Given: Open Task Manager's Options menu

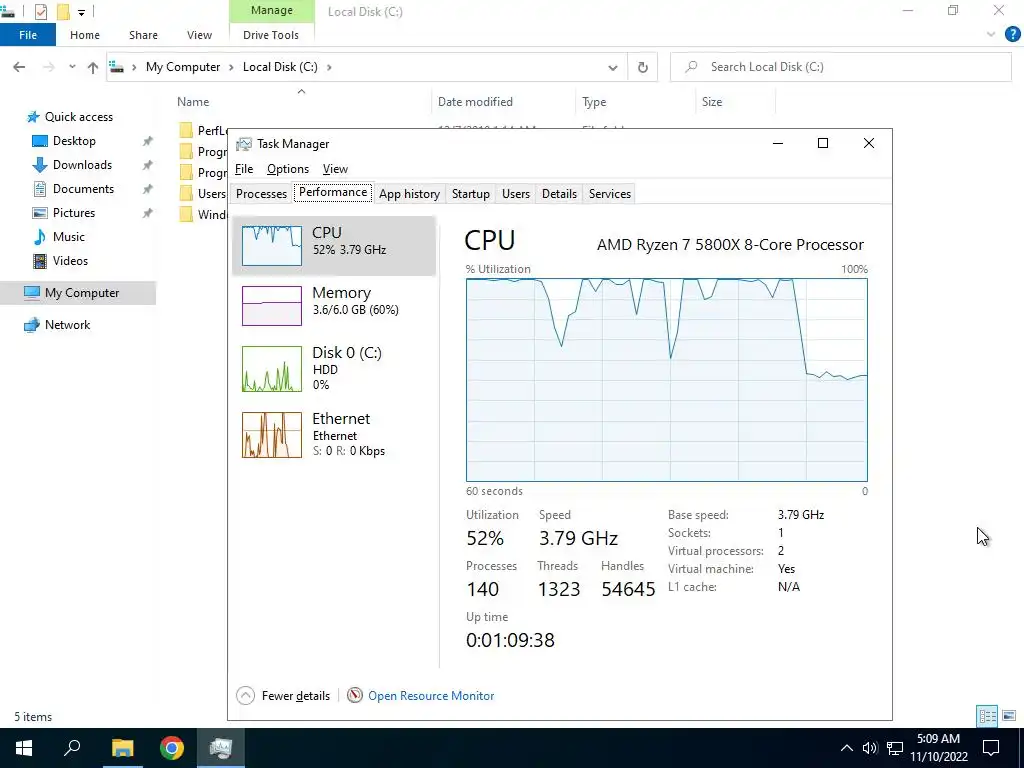Looking at the screenshot, I should click(x=288, y=169).
